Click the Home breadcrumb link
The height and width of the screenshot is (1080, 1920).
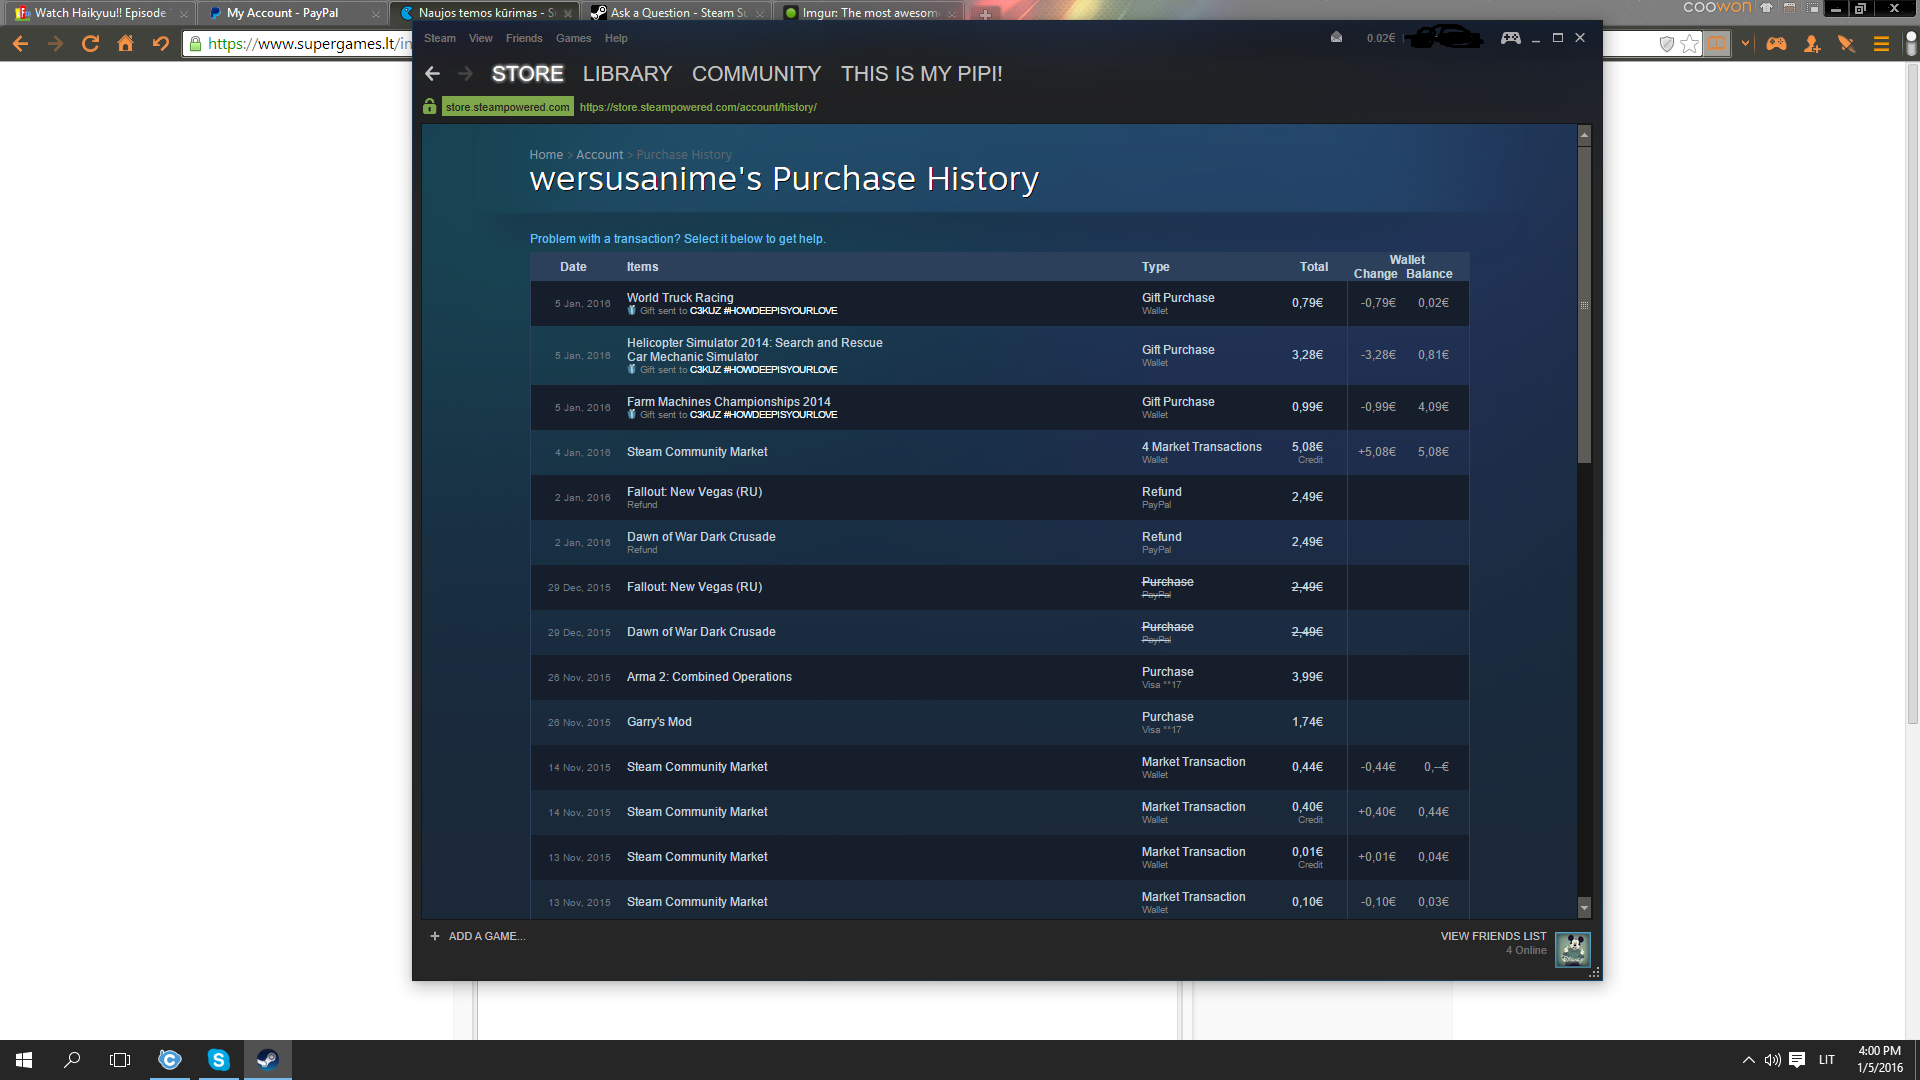[546, 155]
